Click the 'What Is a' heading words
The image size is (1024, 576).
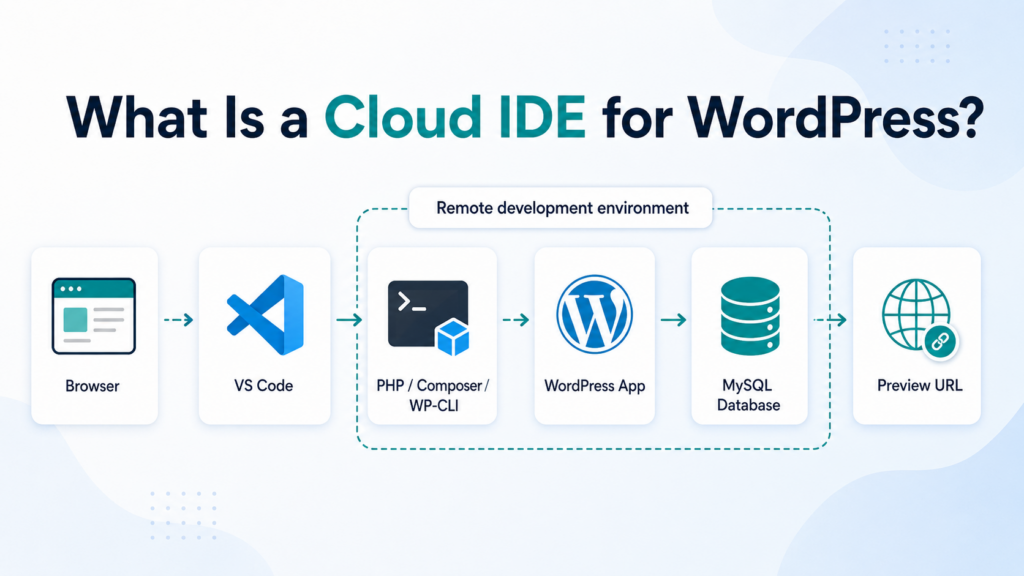click(187, 118)
